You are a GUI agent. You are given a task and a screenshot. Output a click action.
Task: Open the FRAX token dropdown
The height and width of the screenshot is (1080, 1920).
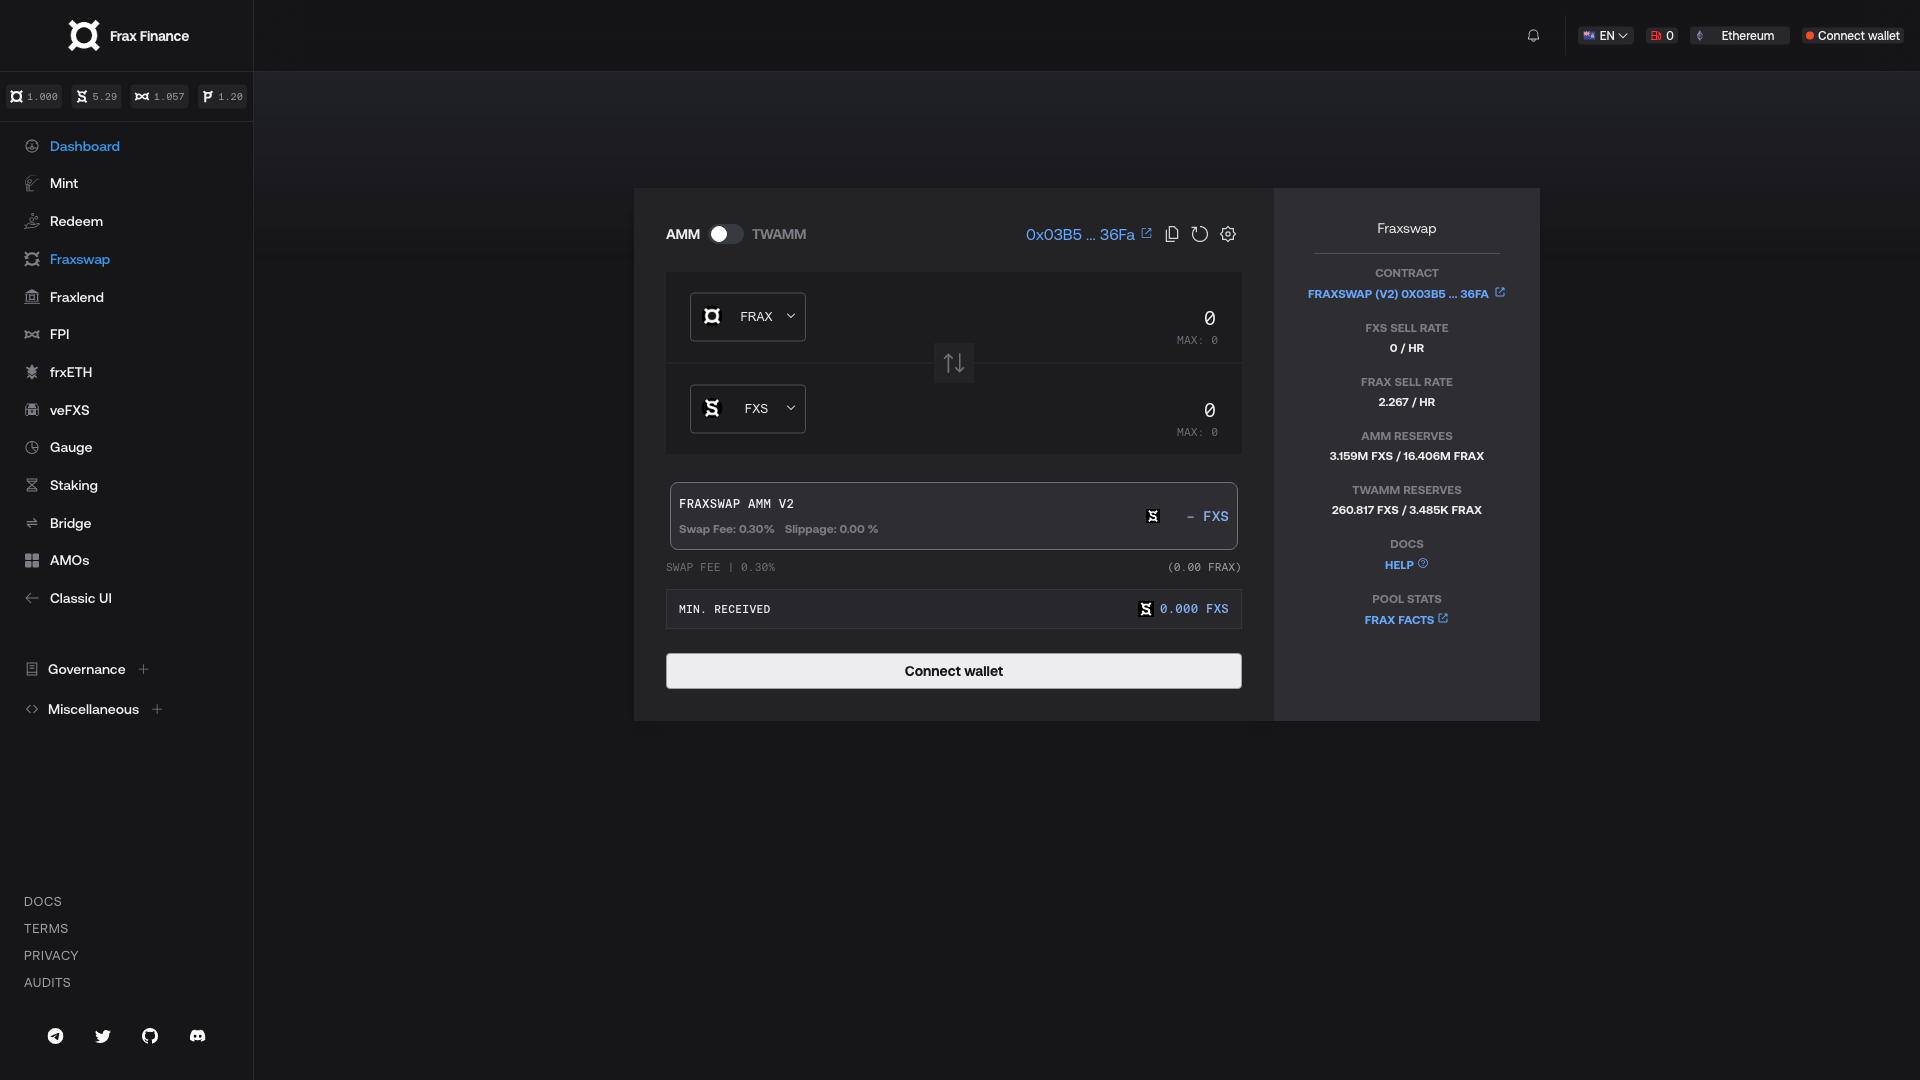click(x=748, y=317)
